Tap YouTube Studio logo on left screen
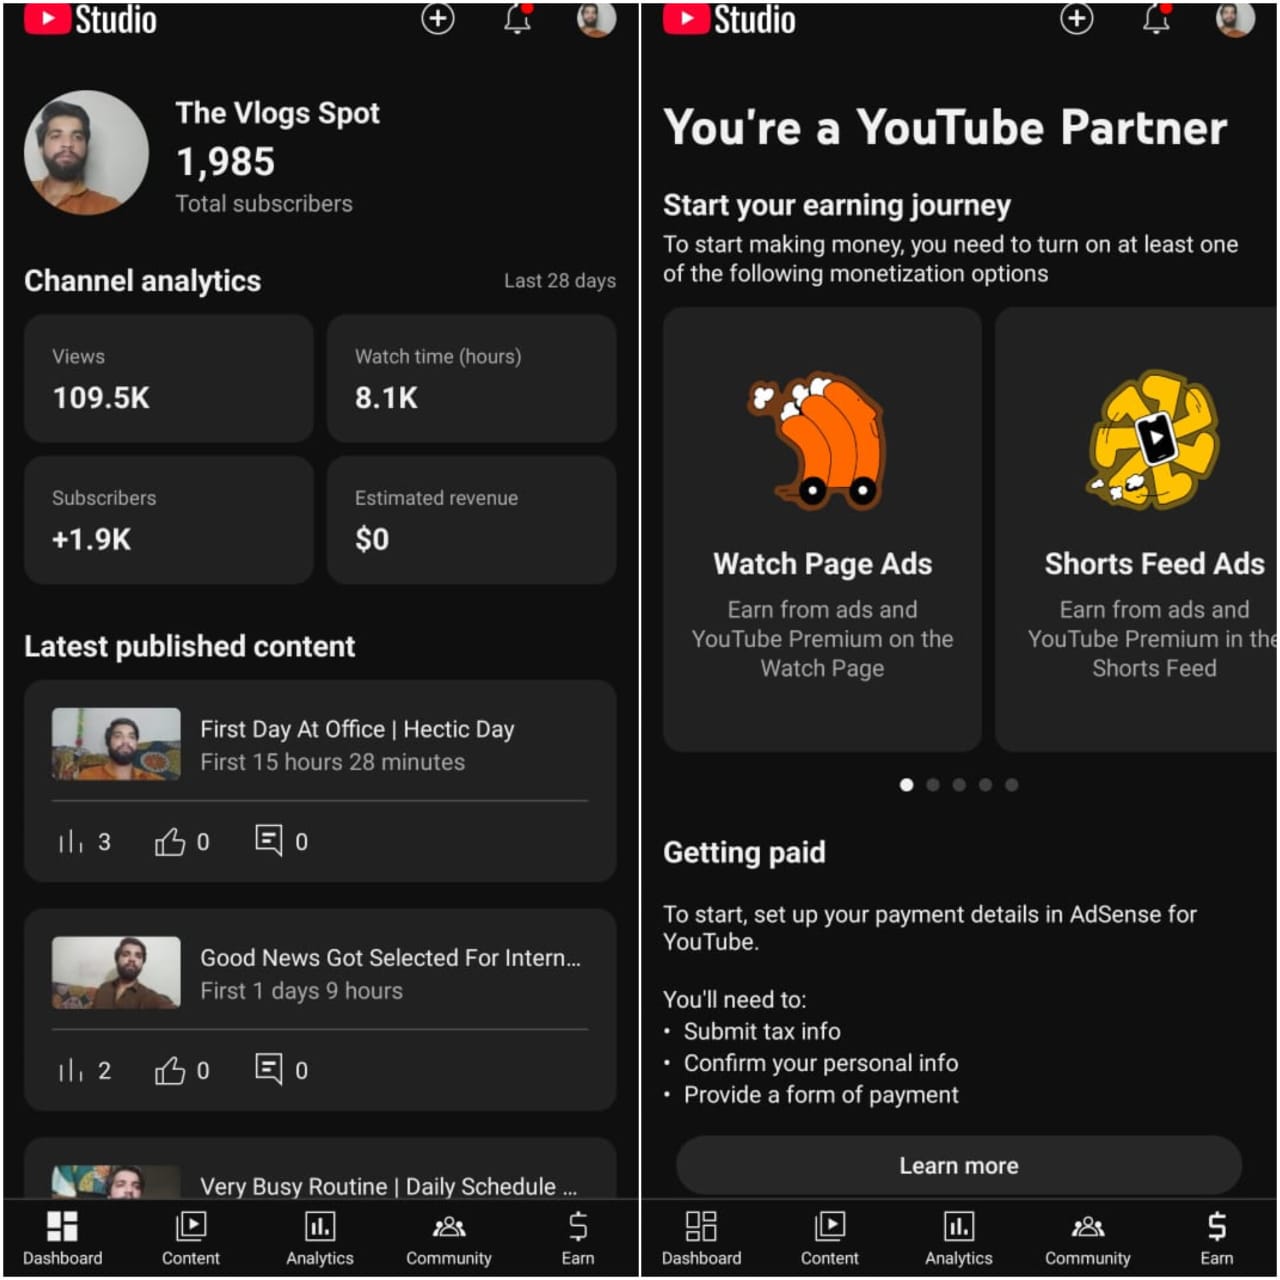This screenshot has width=1280, height=1280. point(90,19)
